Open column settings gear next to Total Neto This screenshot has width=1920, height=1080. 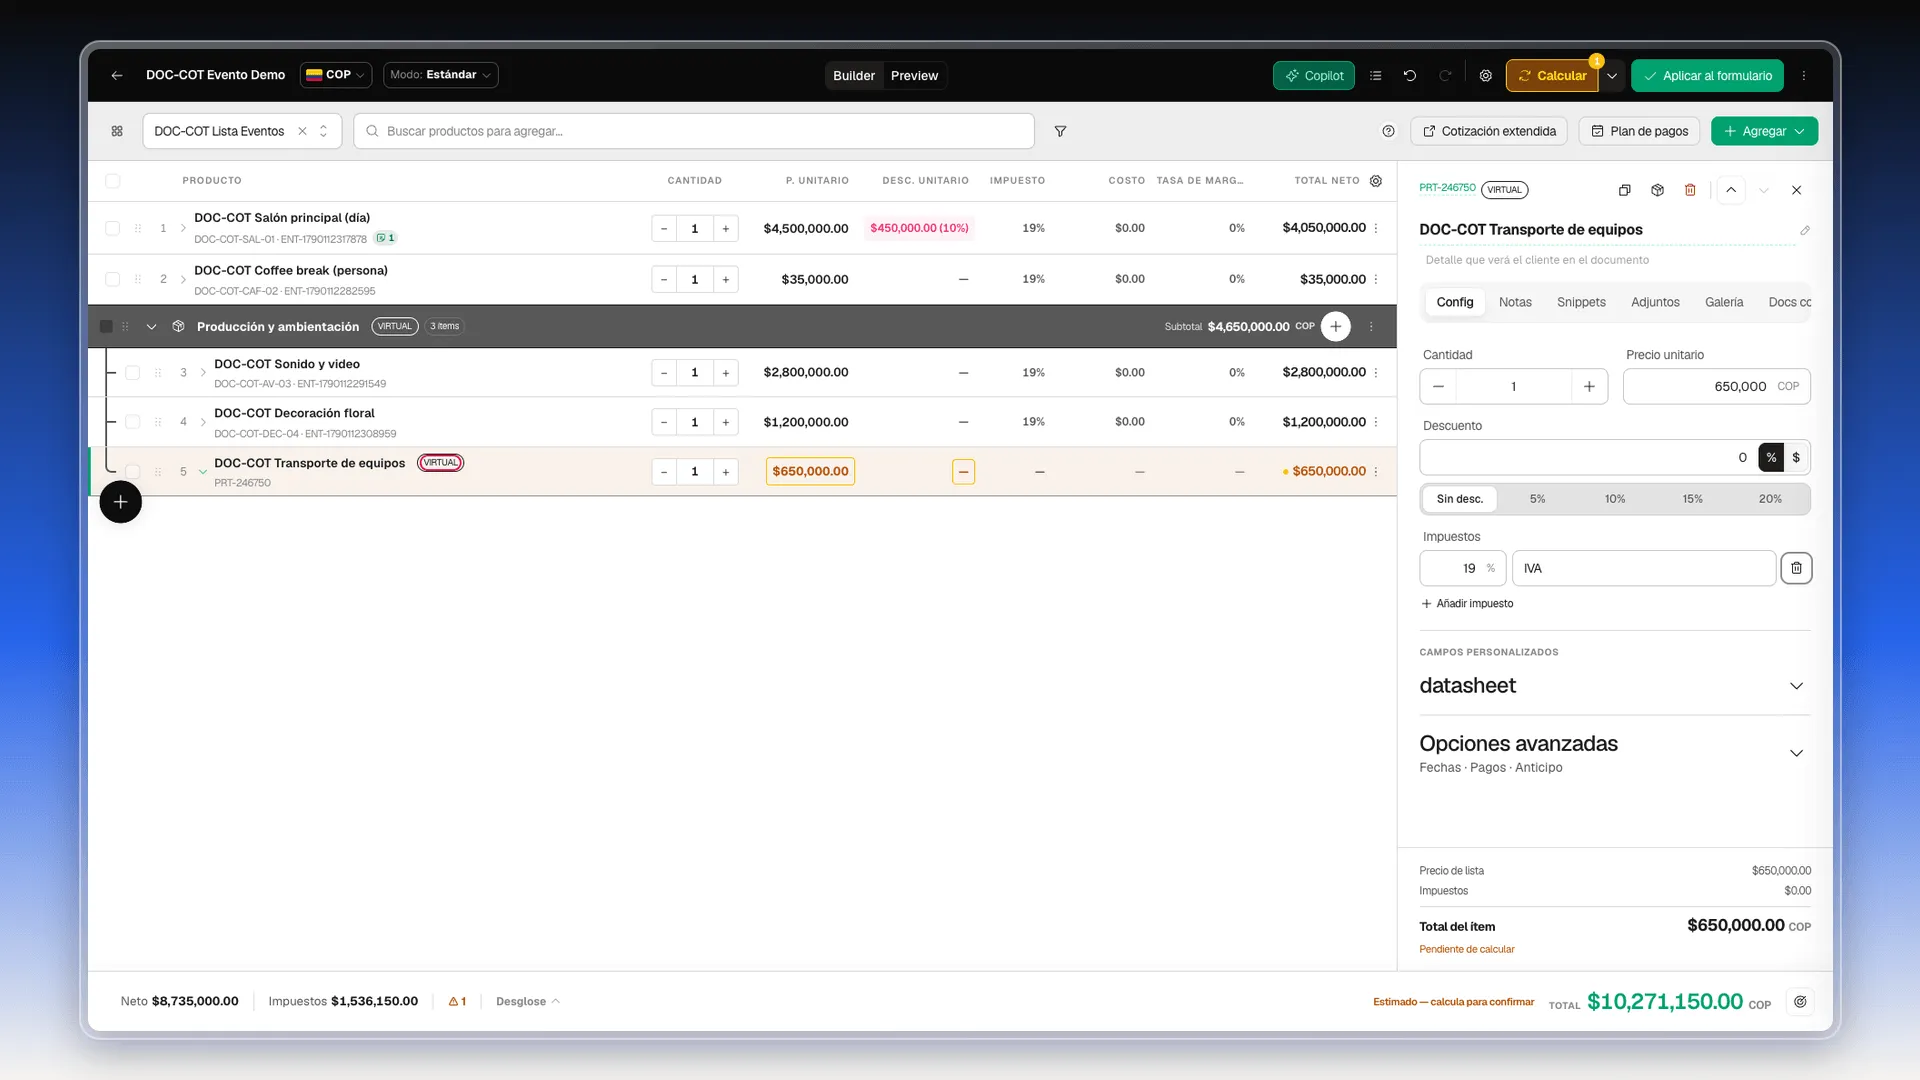pyautogui.click(x=1376, y=181)
